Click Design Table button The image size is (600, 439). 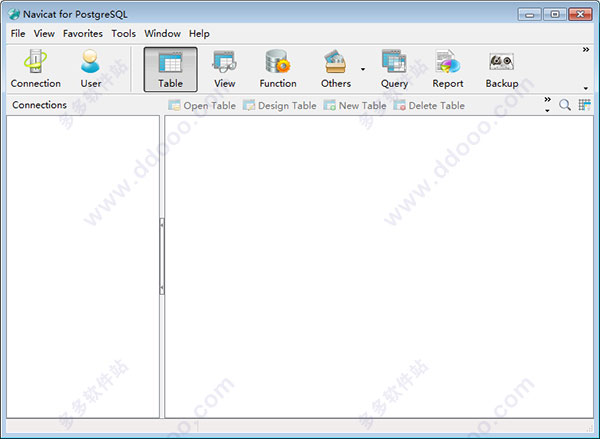pos(280,105)
